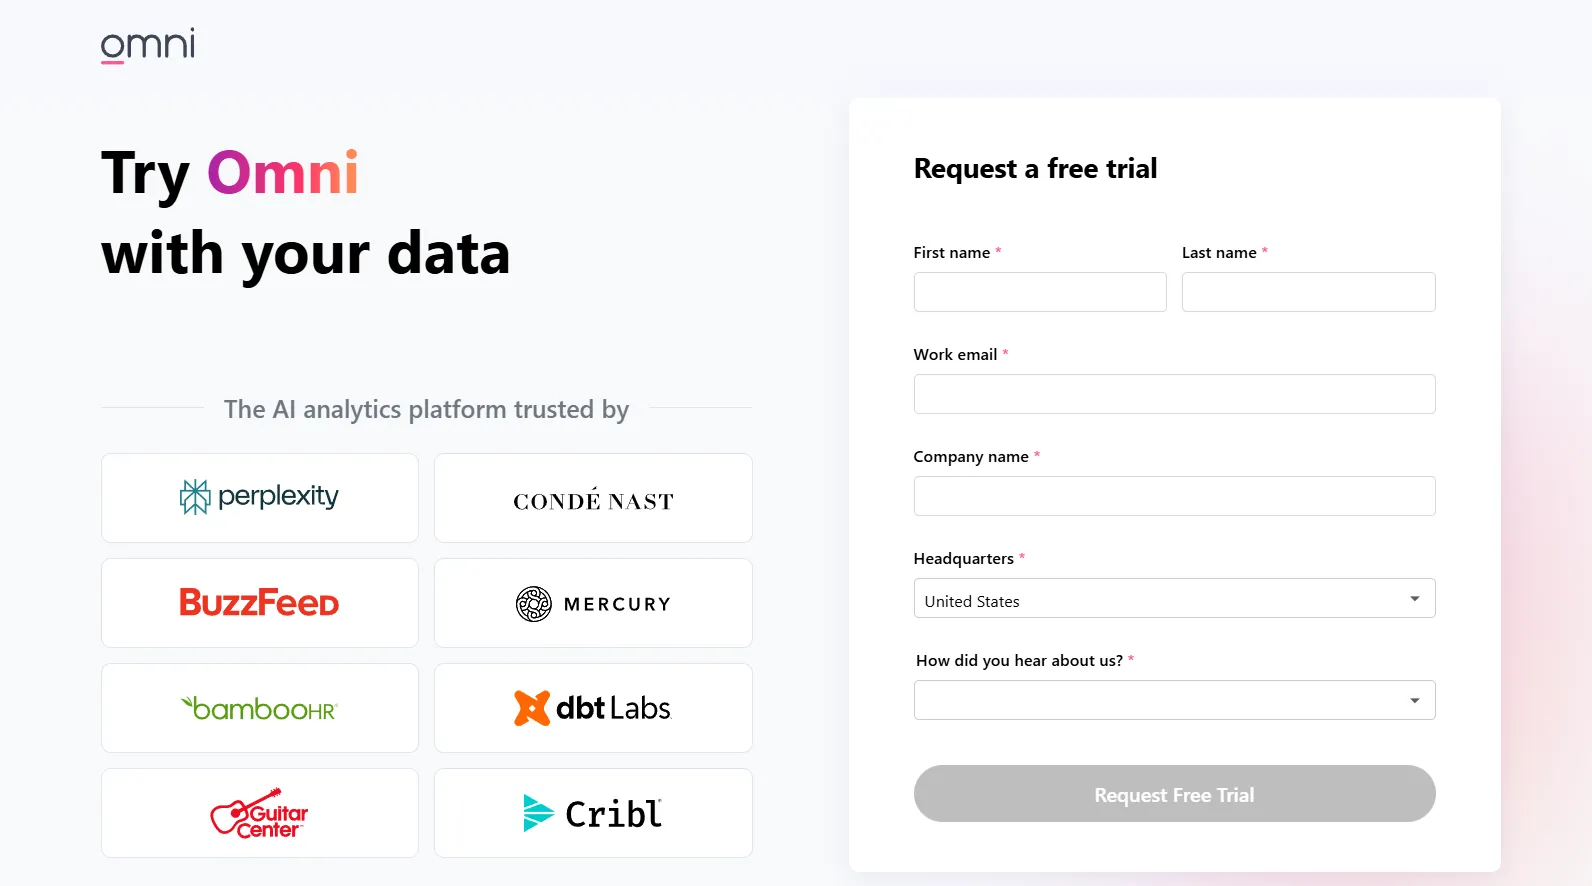Screen dimensions: 1592x886
Task: Click the BambooHR logo card
Action: click(260, 708)
